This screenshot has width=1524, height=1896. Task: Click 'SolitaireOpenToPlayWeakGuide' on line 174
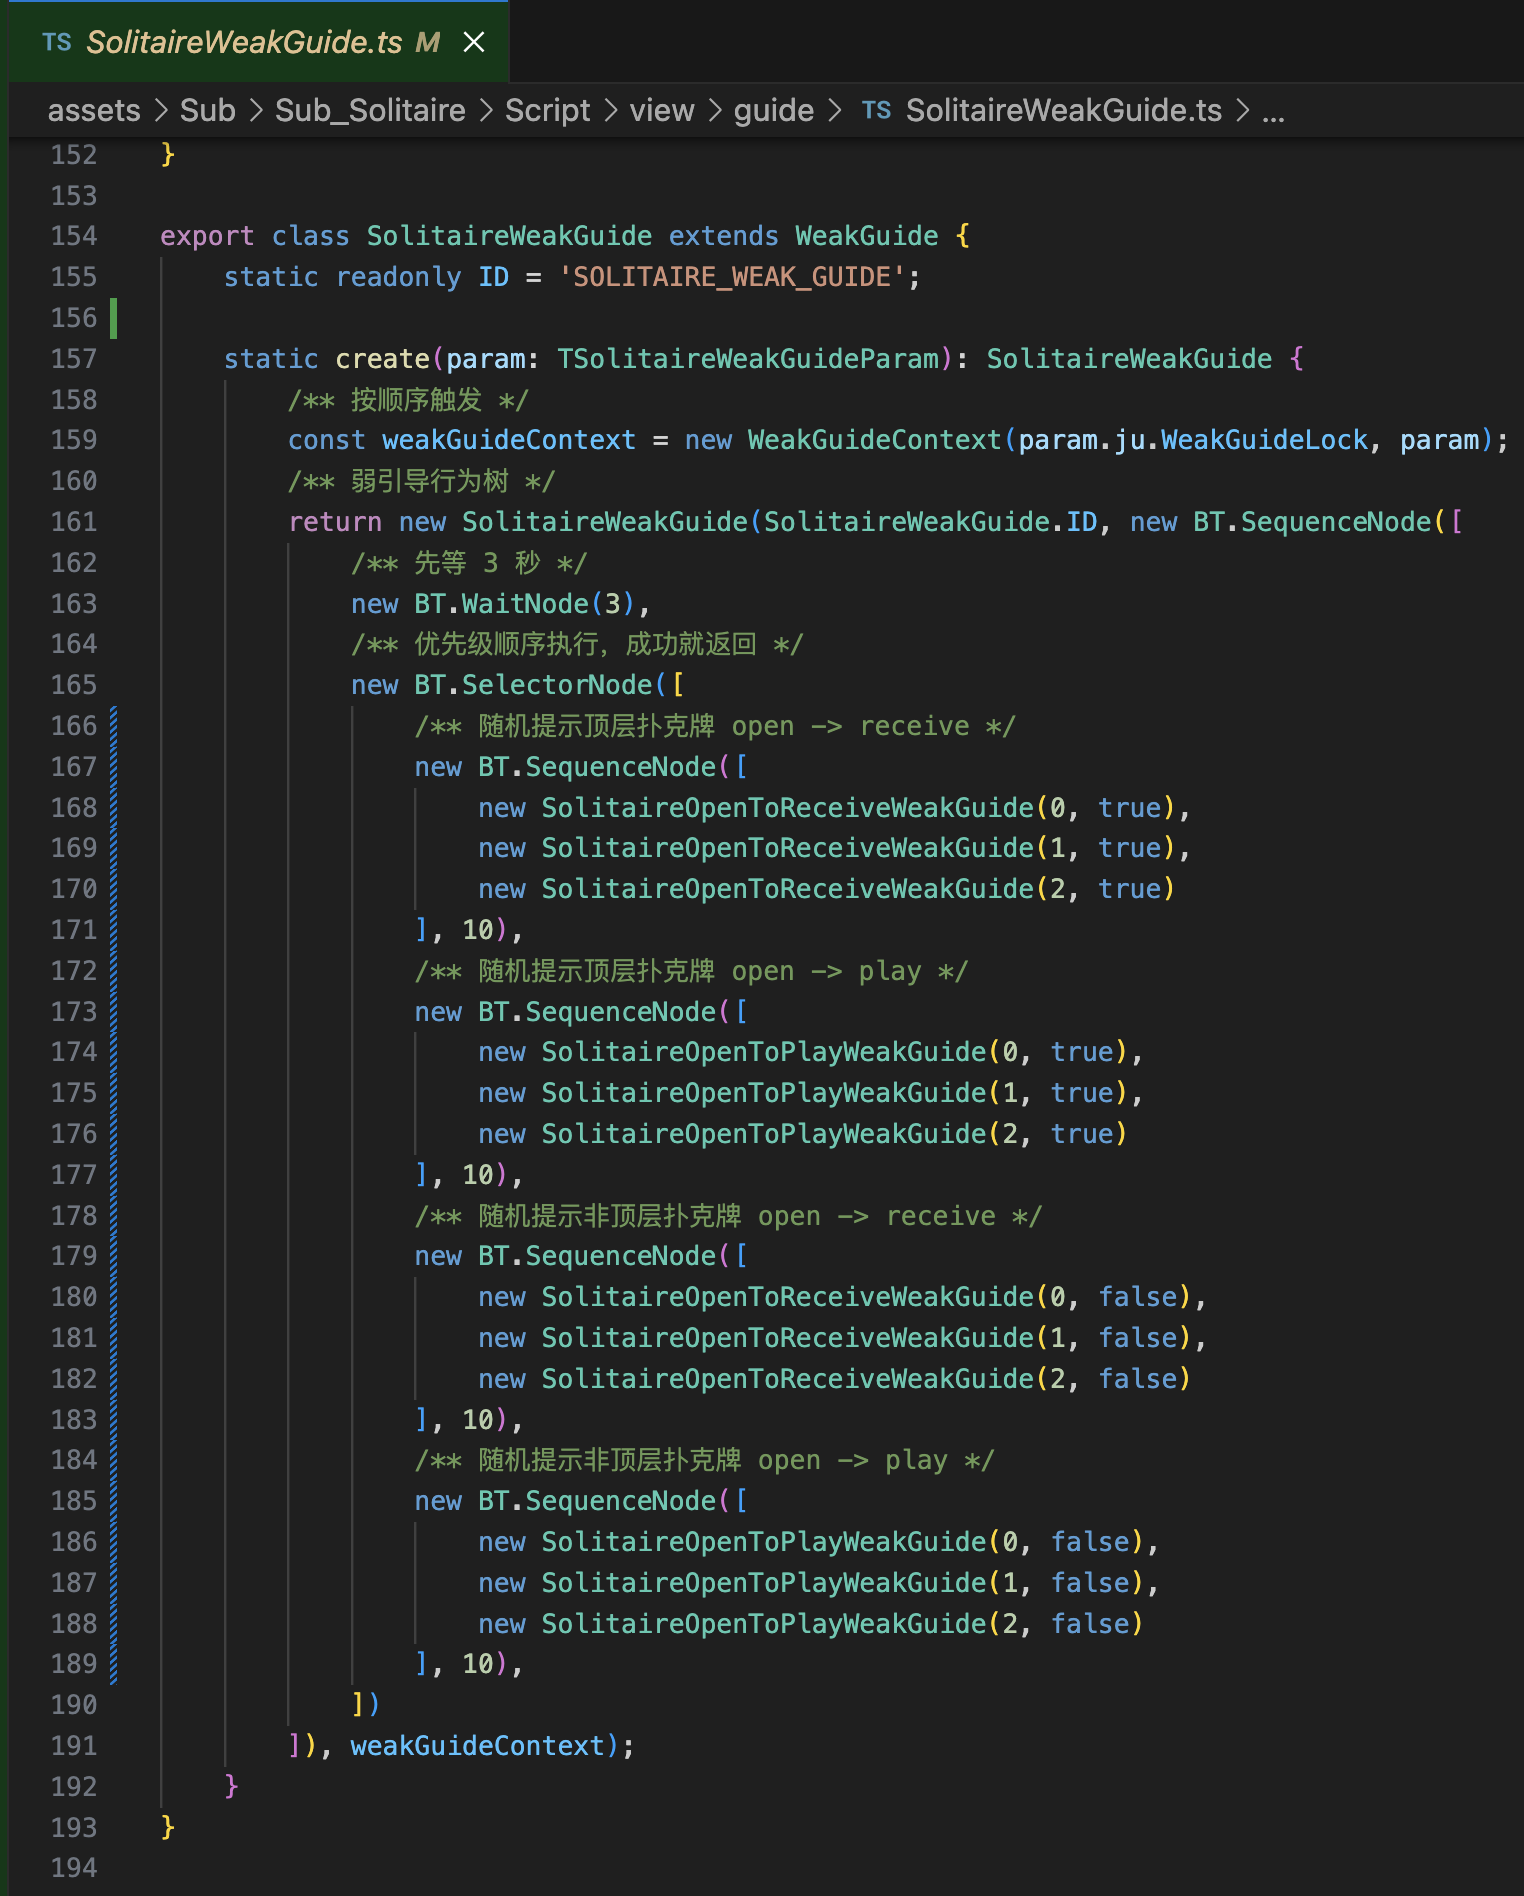(764, 1052)
